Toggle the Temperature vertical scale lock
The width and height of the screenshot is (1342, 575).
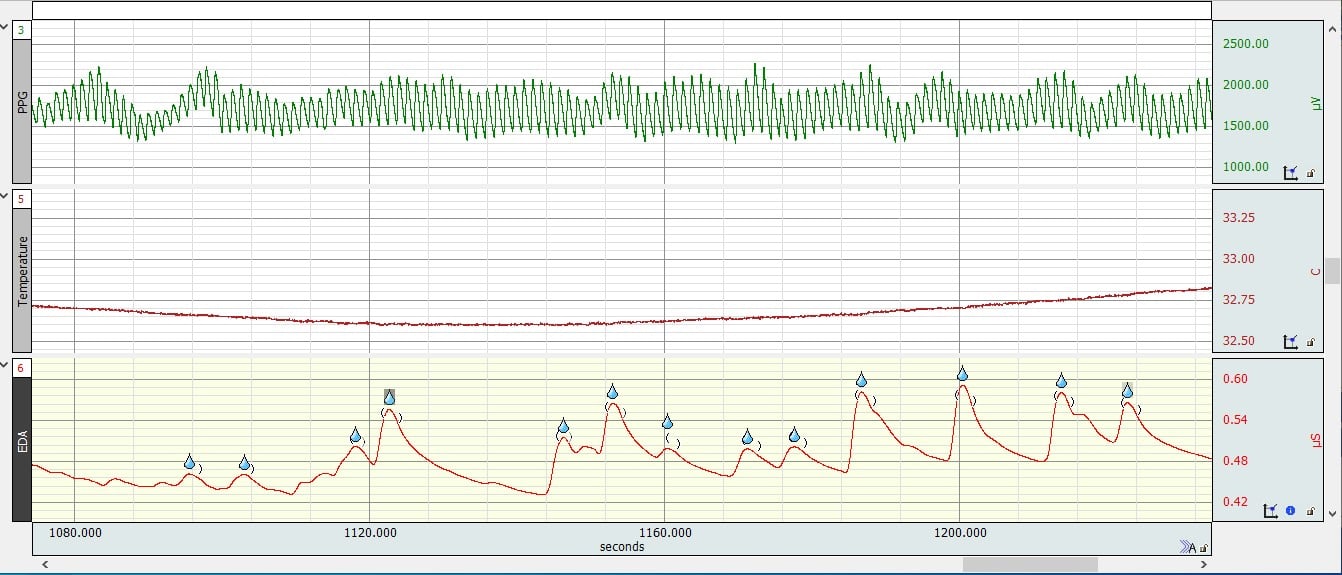[x=1310, y=343]
